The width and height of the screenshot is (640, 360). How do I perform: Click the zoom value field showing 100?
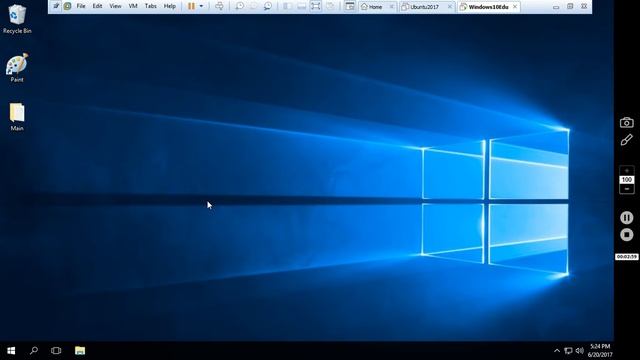click(627, 180)
